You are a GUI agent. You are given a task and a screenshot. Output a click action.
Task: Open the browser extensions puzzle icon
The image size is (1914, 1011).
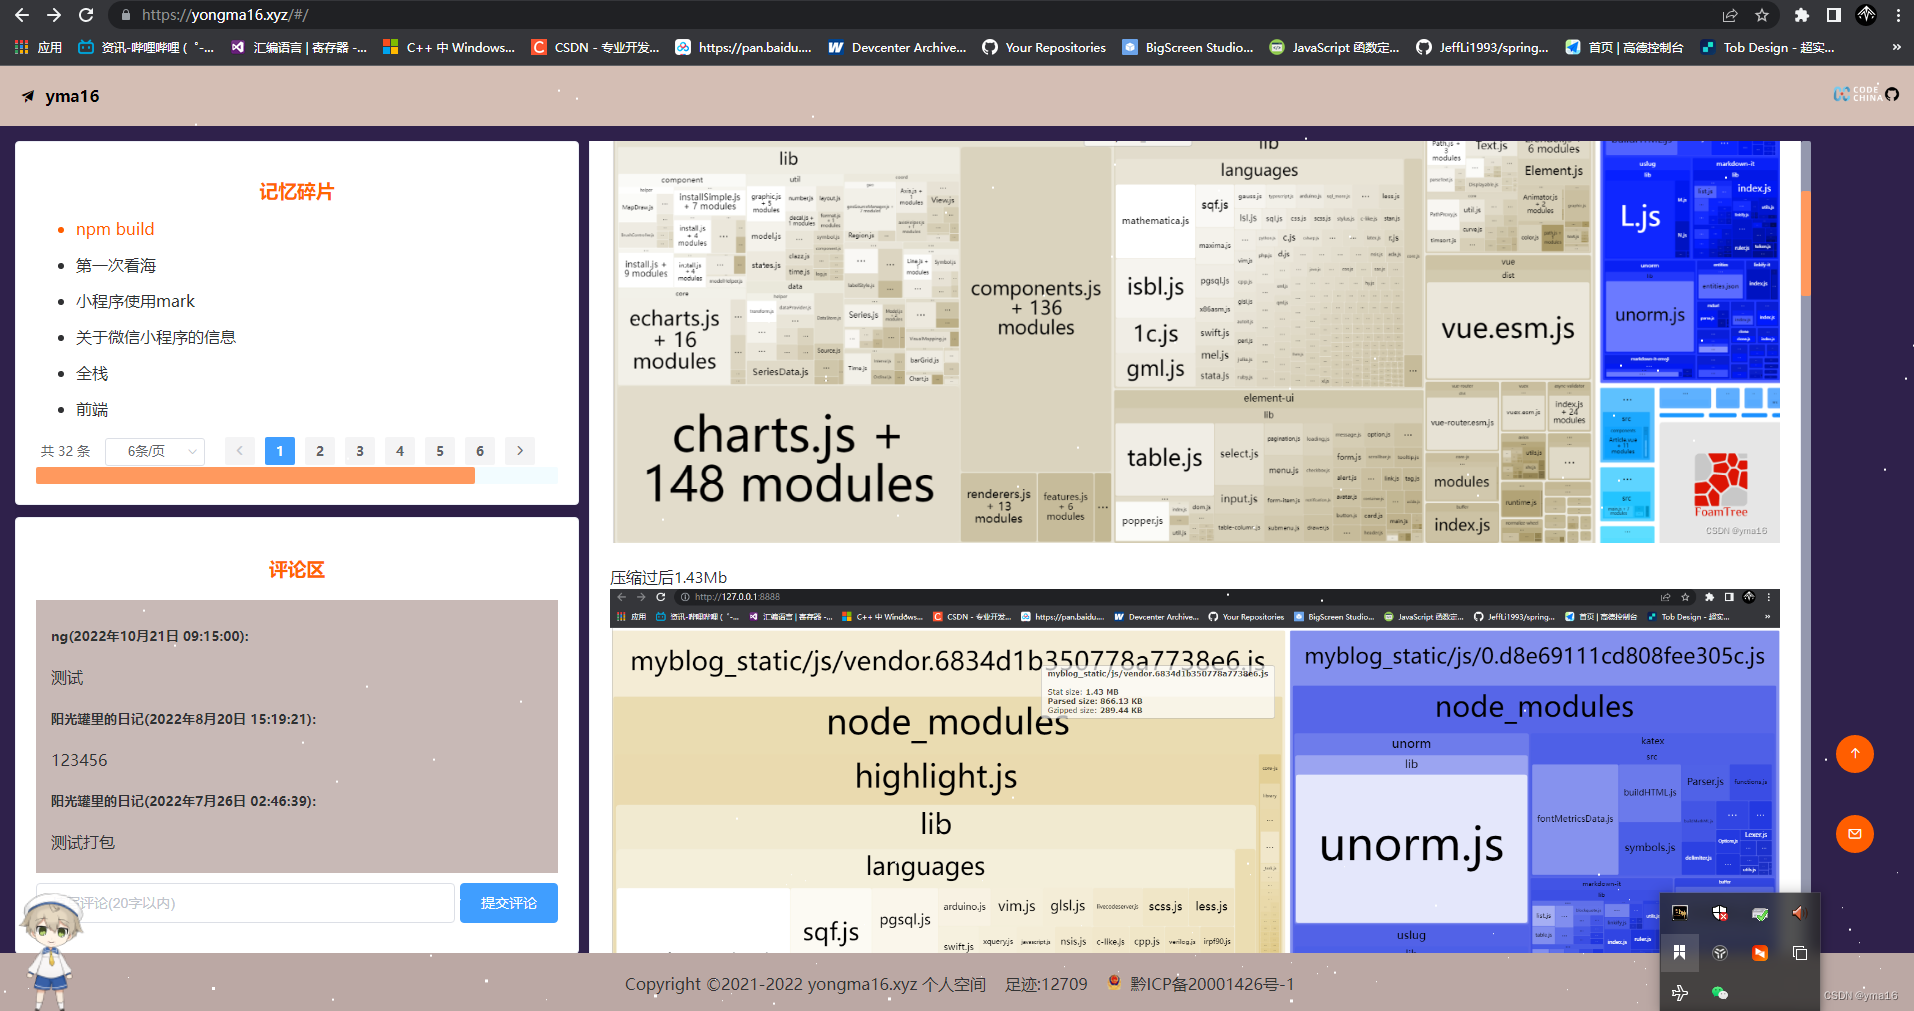(1801, 15)
